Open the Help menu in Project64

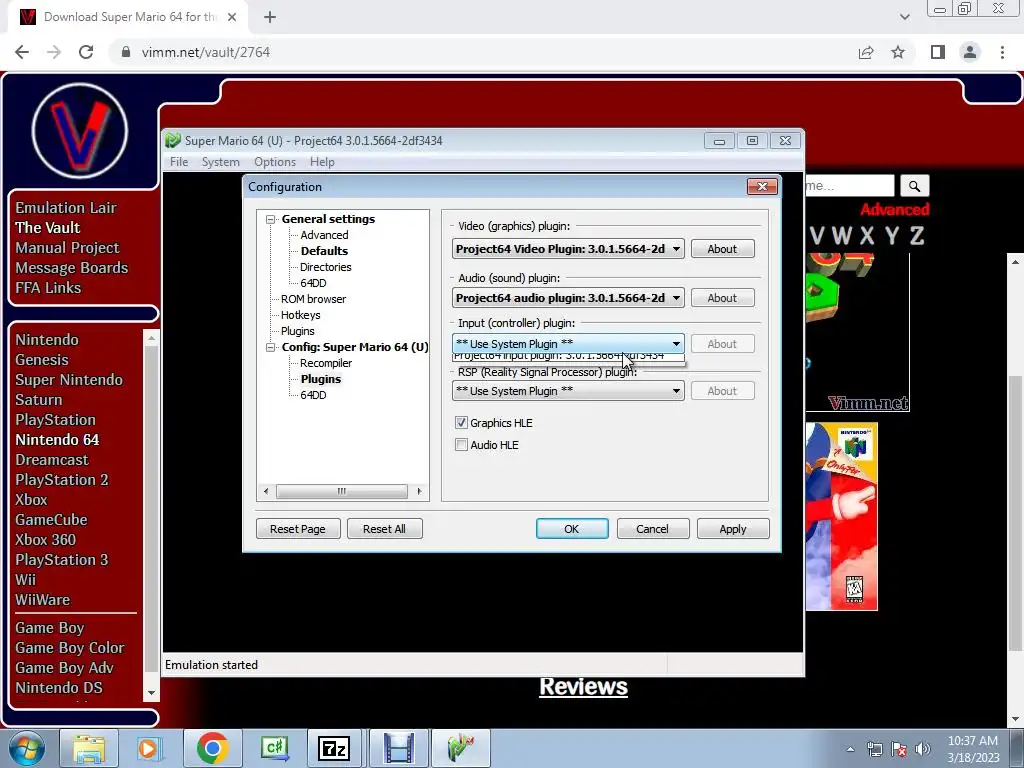(322, 162)
